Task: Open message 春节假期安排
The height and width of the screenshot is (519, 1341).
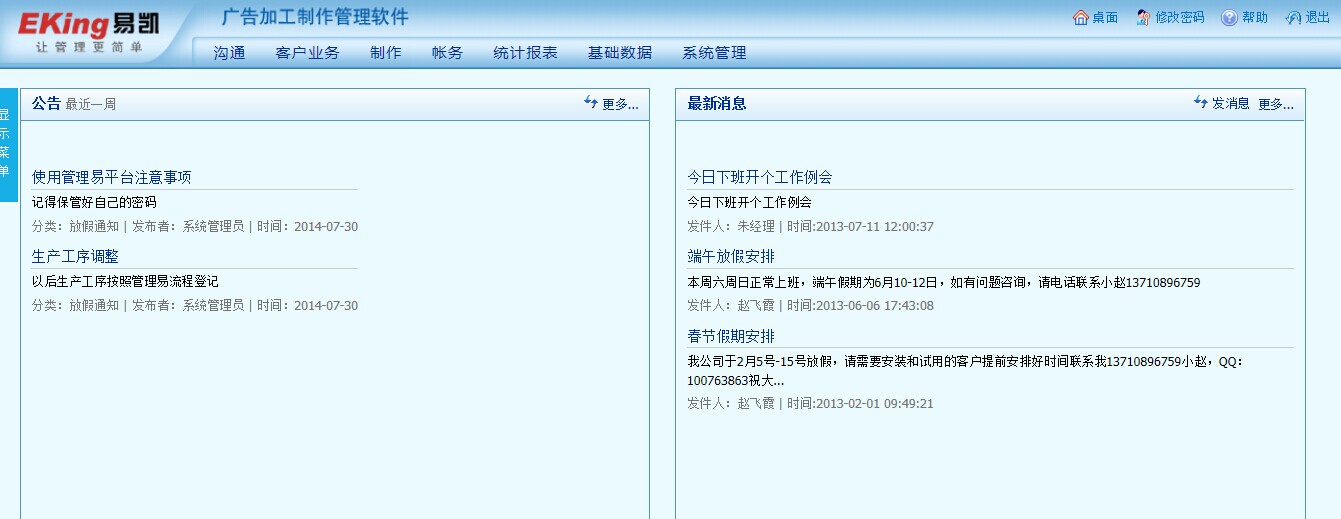Action: (x=731, y=336)
